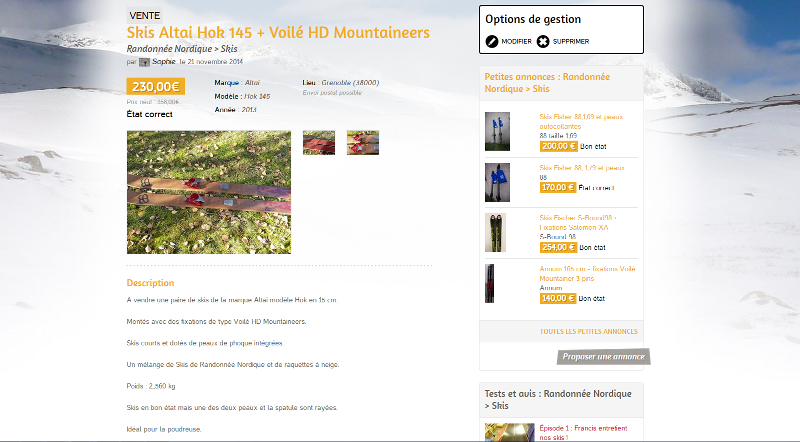
Task: Click the Supprimer cross icon
Action: pyautogui.click(x=543, y=41)
